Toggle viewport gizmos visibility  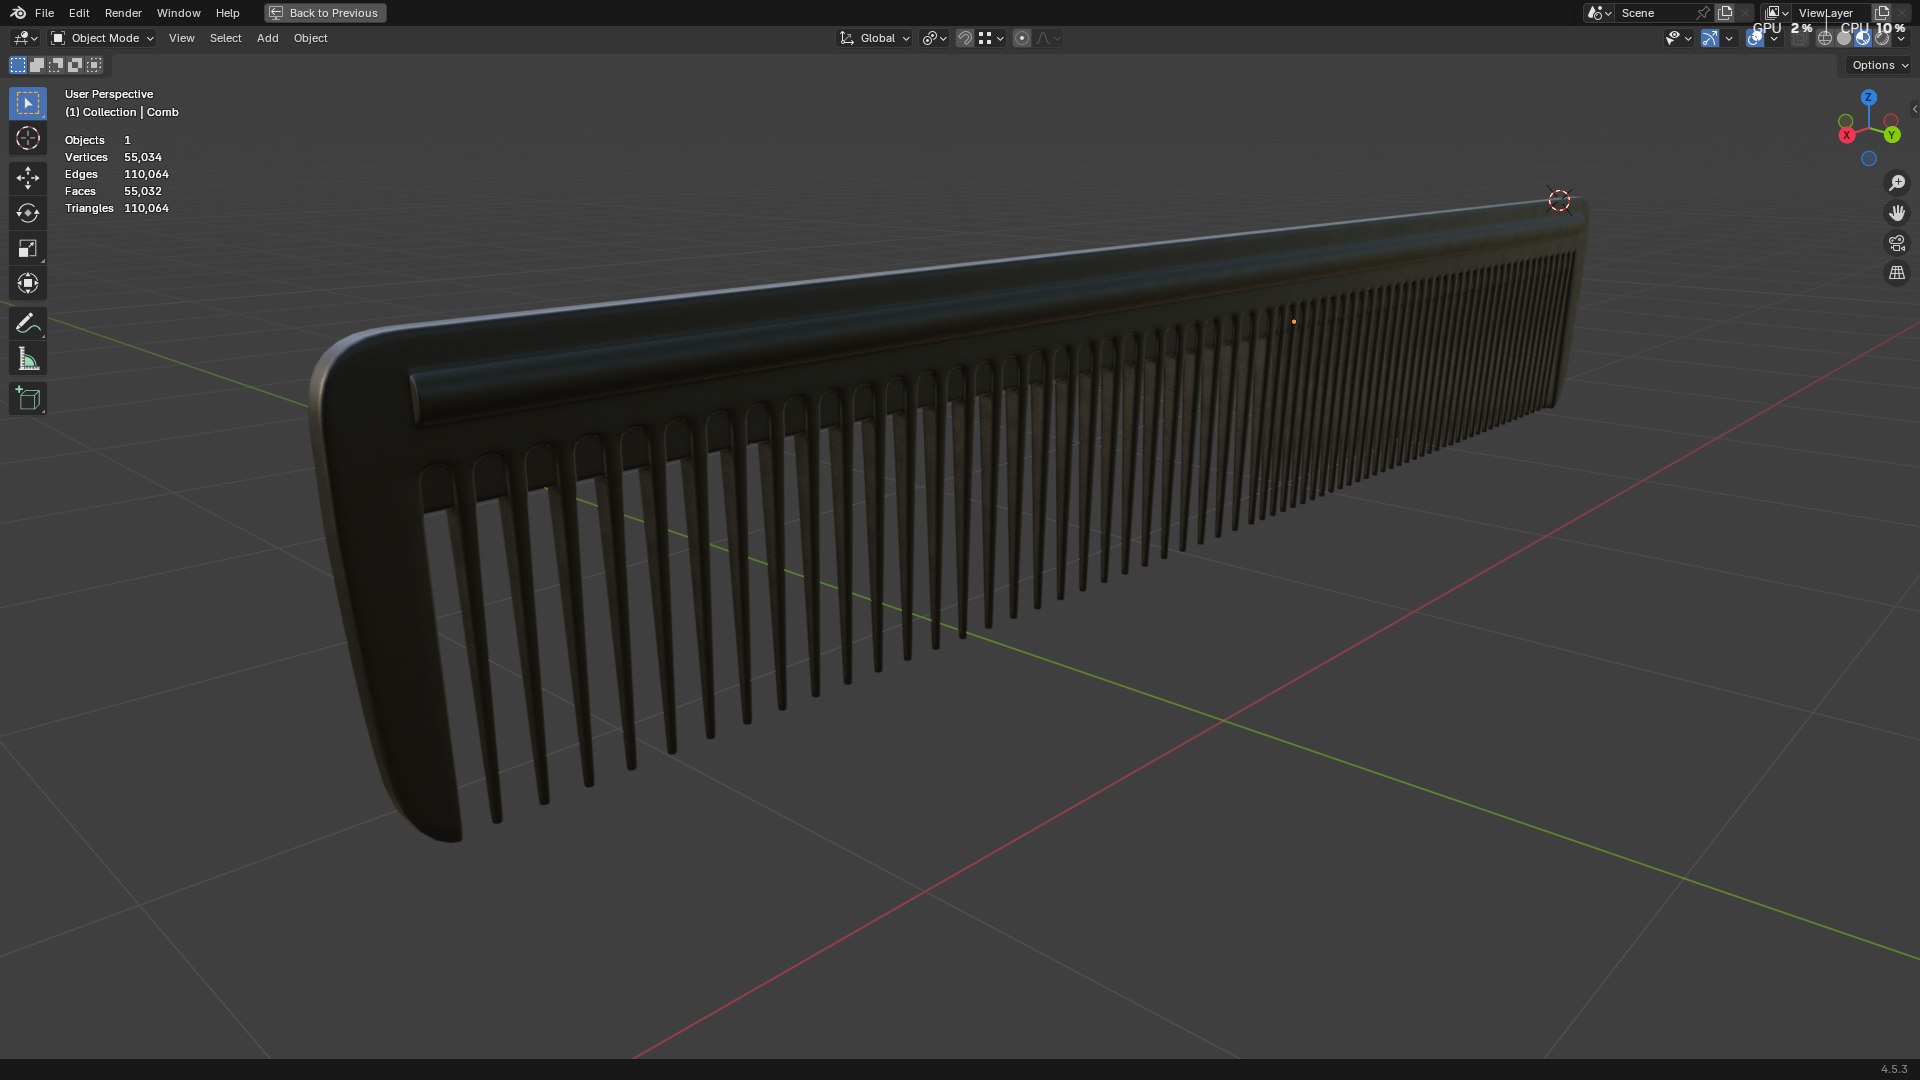pos(1710,38)
